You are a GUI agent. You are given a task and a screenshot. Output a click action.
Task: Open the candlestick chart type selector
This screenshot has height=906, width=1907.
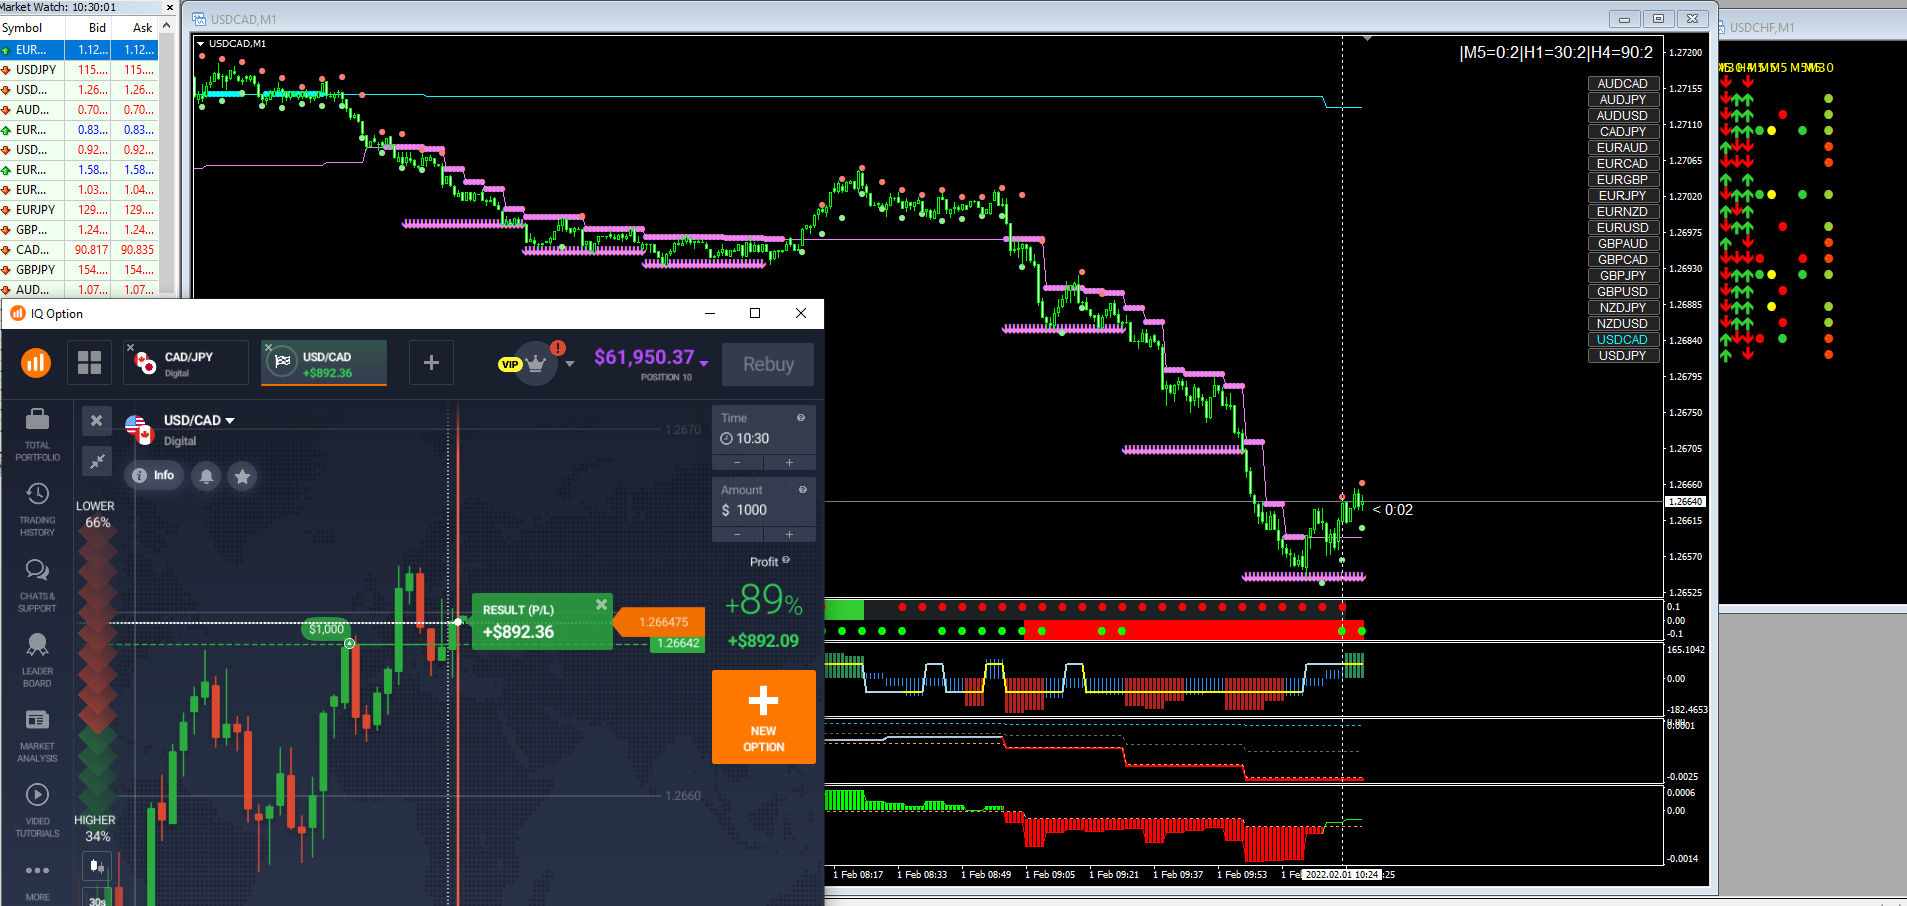pyautogui.click(x=97, y=865)
